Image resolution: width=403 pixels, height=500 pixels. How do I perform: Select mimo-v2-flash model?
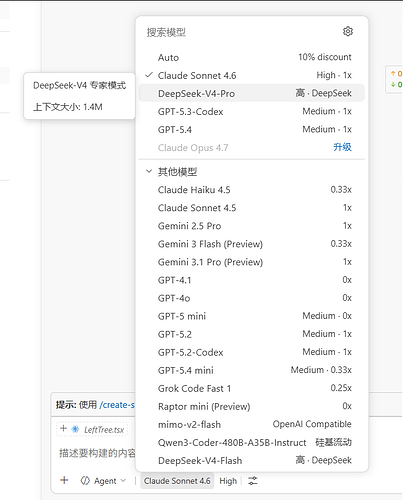tap(252, 424)
